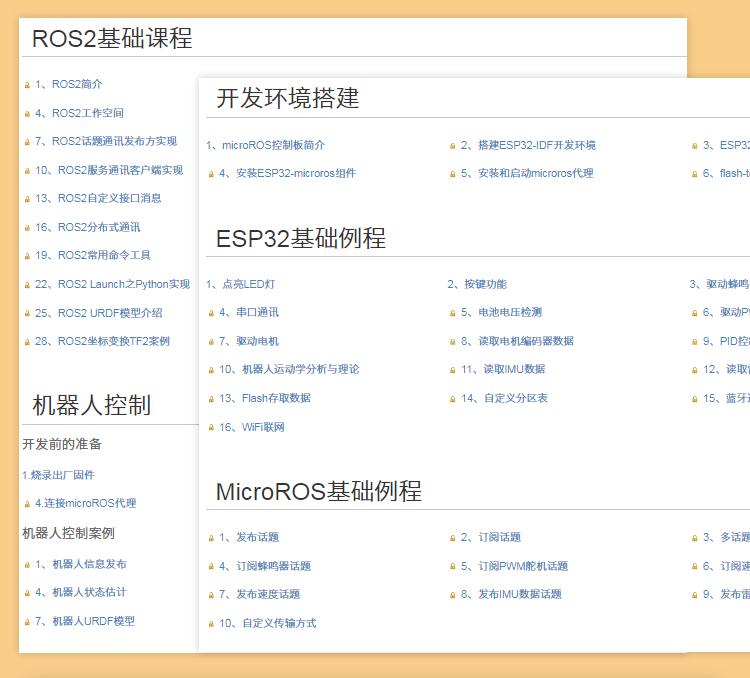Select '7、发布速度话题' link
This screenshot has width=750, height=678.
click(259, 594)
